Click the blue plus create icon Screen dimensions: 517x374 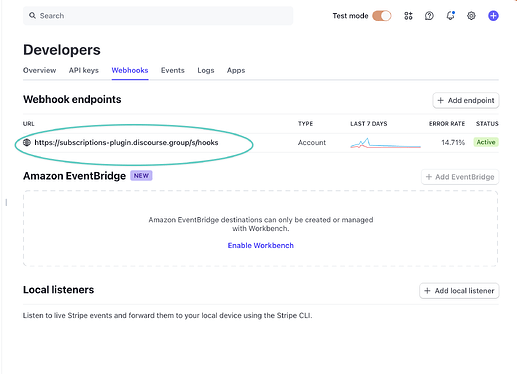(493, 16)
